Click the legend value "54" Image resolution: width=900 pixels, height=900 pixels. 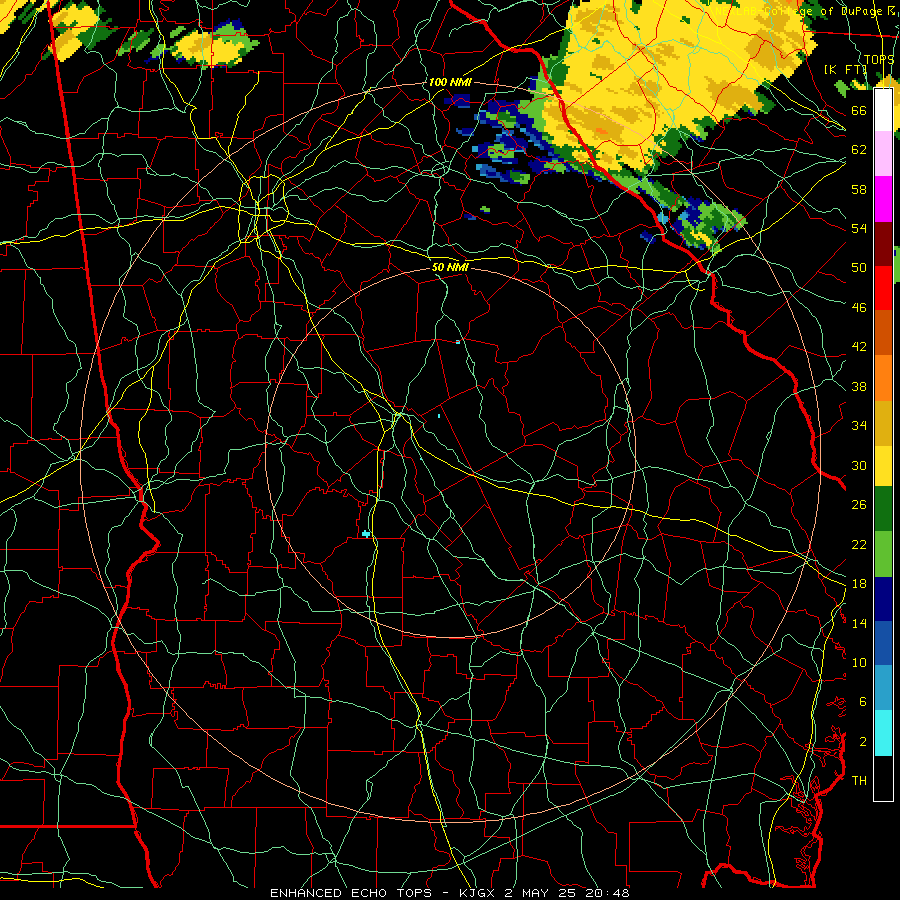coord(859,228)
